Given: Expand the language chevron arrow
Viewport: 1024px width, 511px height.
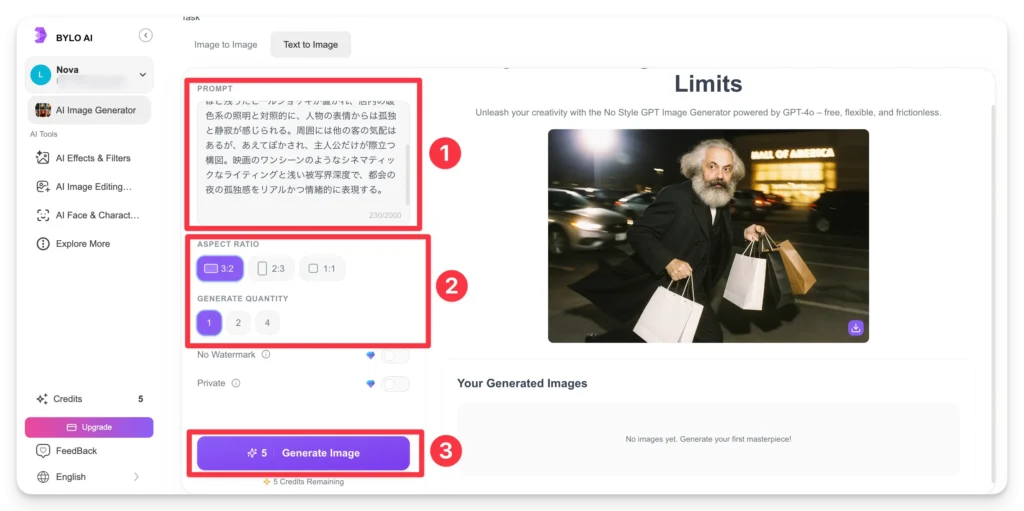Looking at the screenshot, I should 136,477.
